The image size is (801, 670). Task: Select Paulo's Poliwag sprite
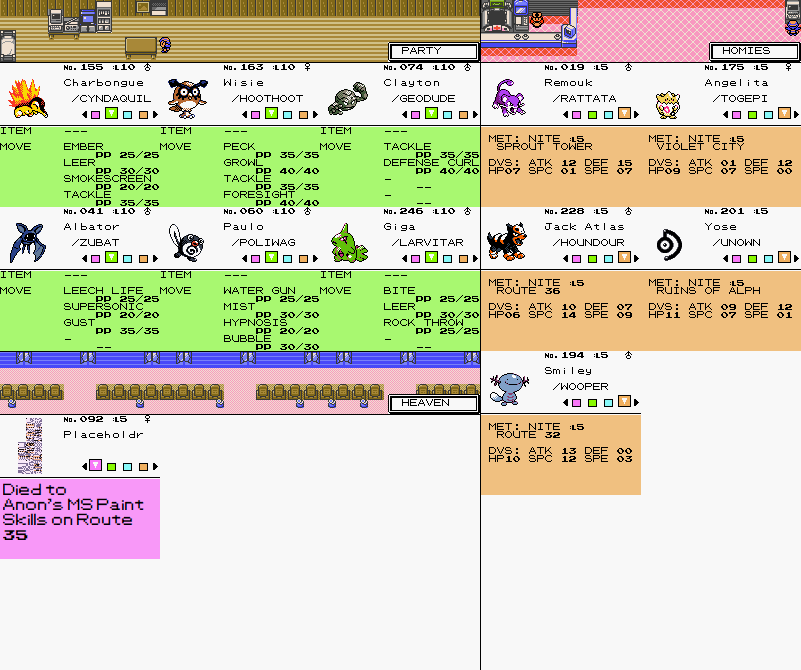(186, 243)
